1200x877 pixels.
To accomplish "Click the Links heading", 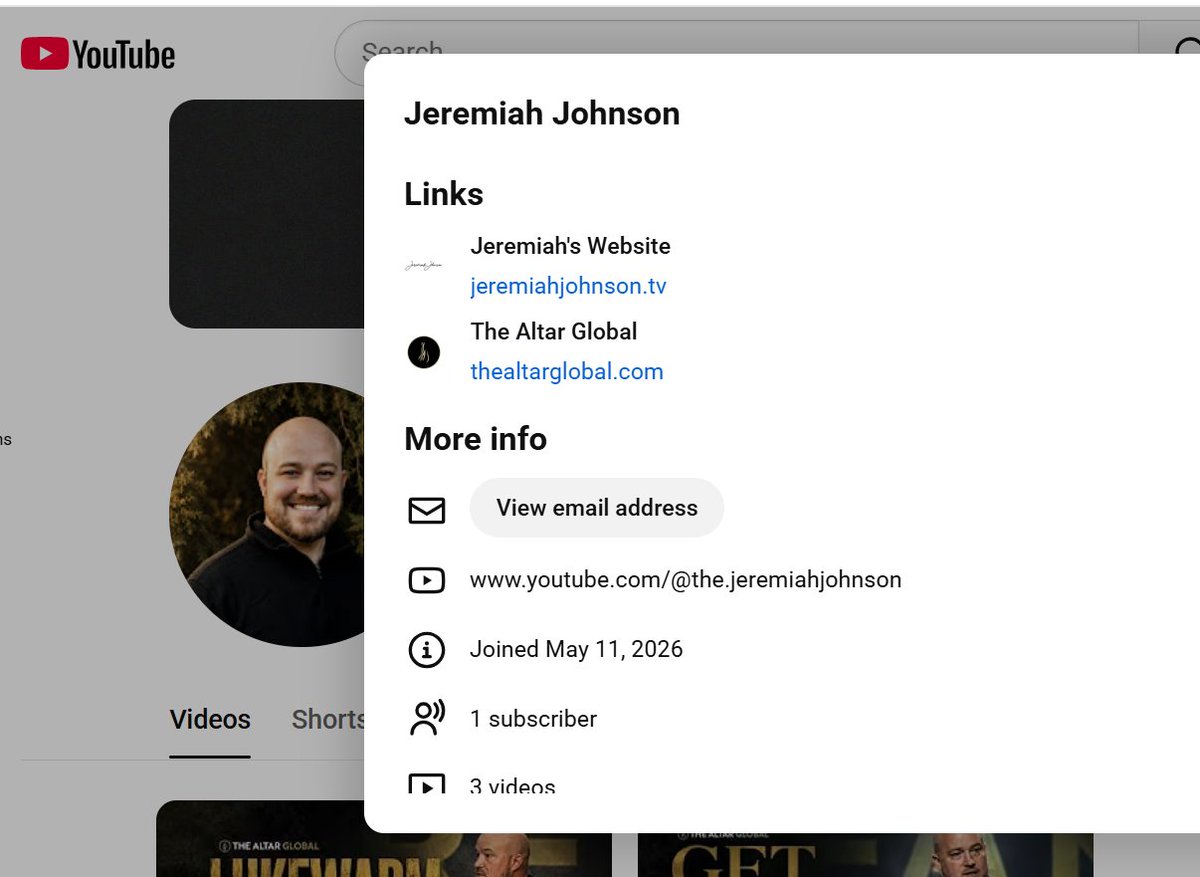I will pyautogui.click(x=444, y=194).
